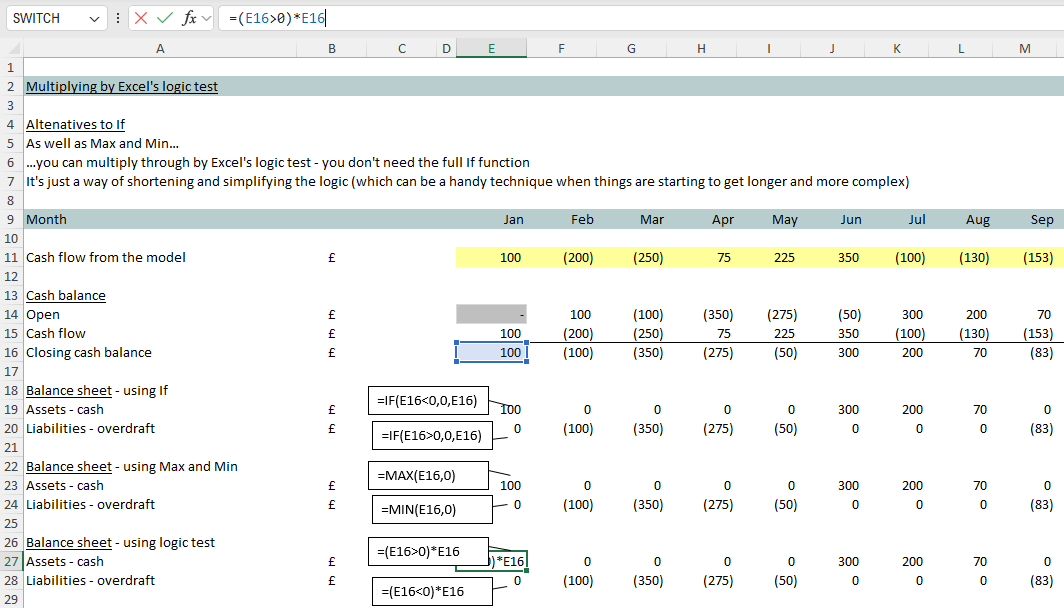The image size is (1064, 608).
Task: Click the =IF(E16<0,0,E16) callout box
Action: coord(427,401)
